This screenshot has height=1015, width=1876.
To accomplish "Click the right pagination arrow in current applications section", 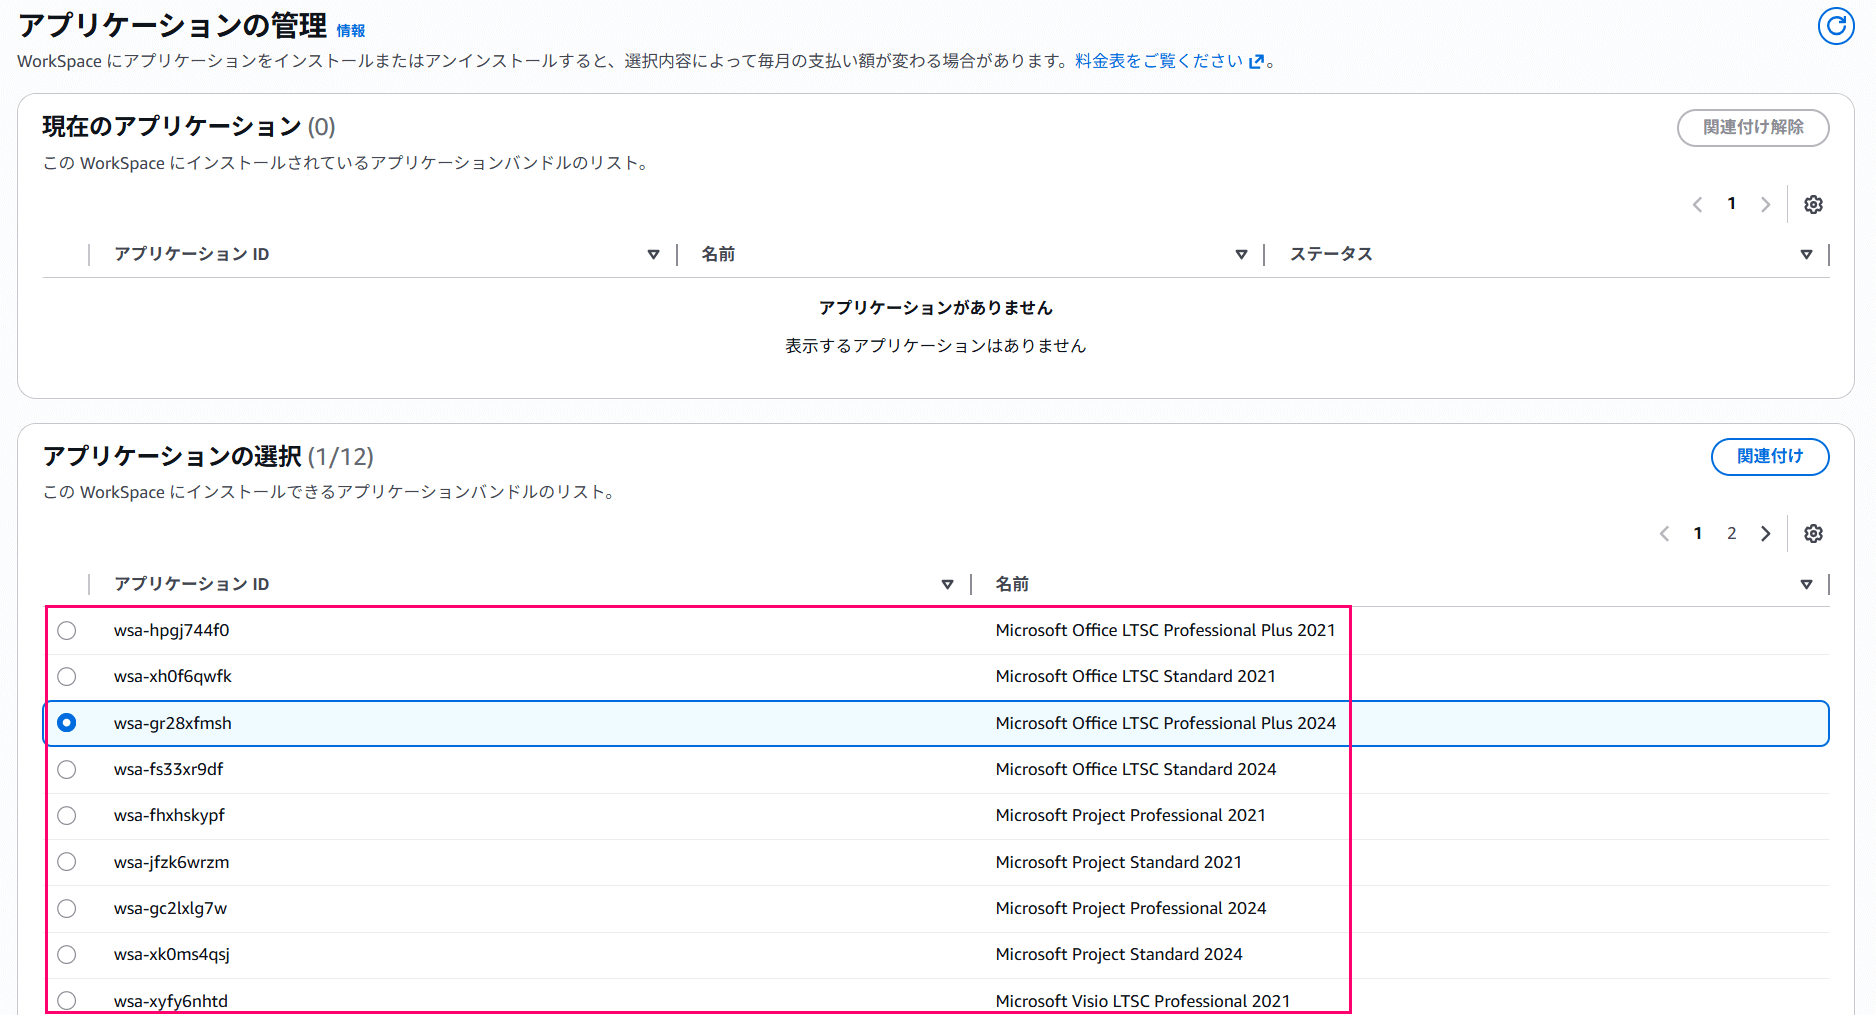I will [x=1766, y=204].
